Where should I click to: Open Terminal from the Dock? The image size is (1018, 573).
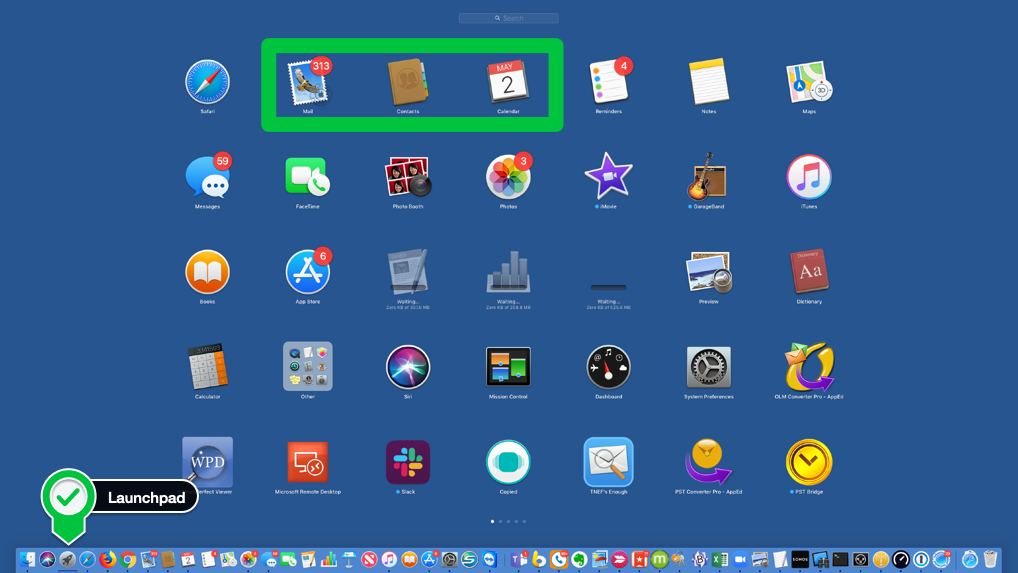pyautogui.click(x=840, y=559)
